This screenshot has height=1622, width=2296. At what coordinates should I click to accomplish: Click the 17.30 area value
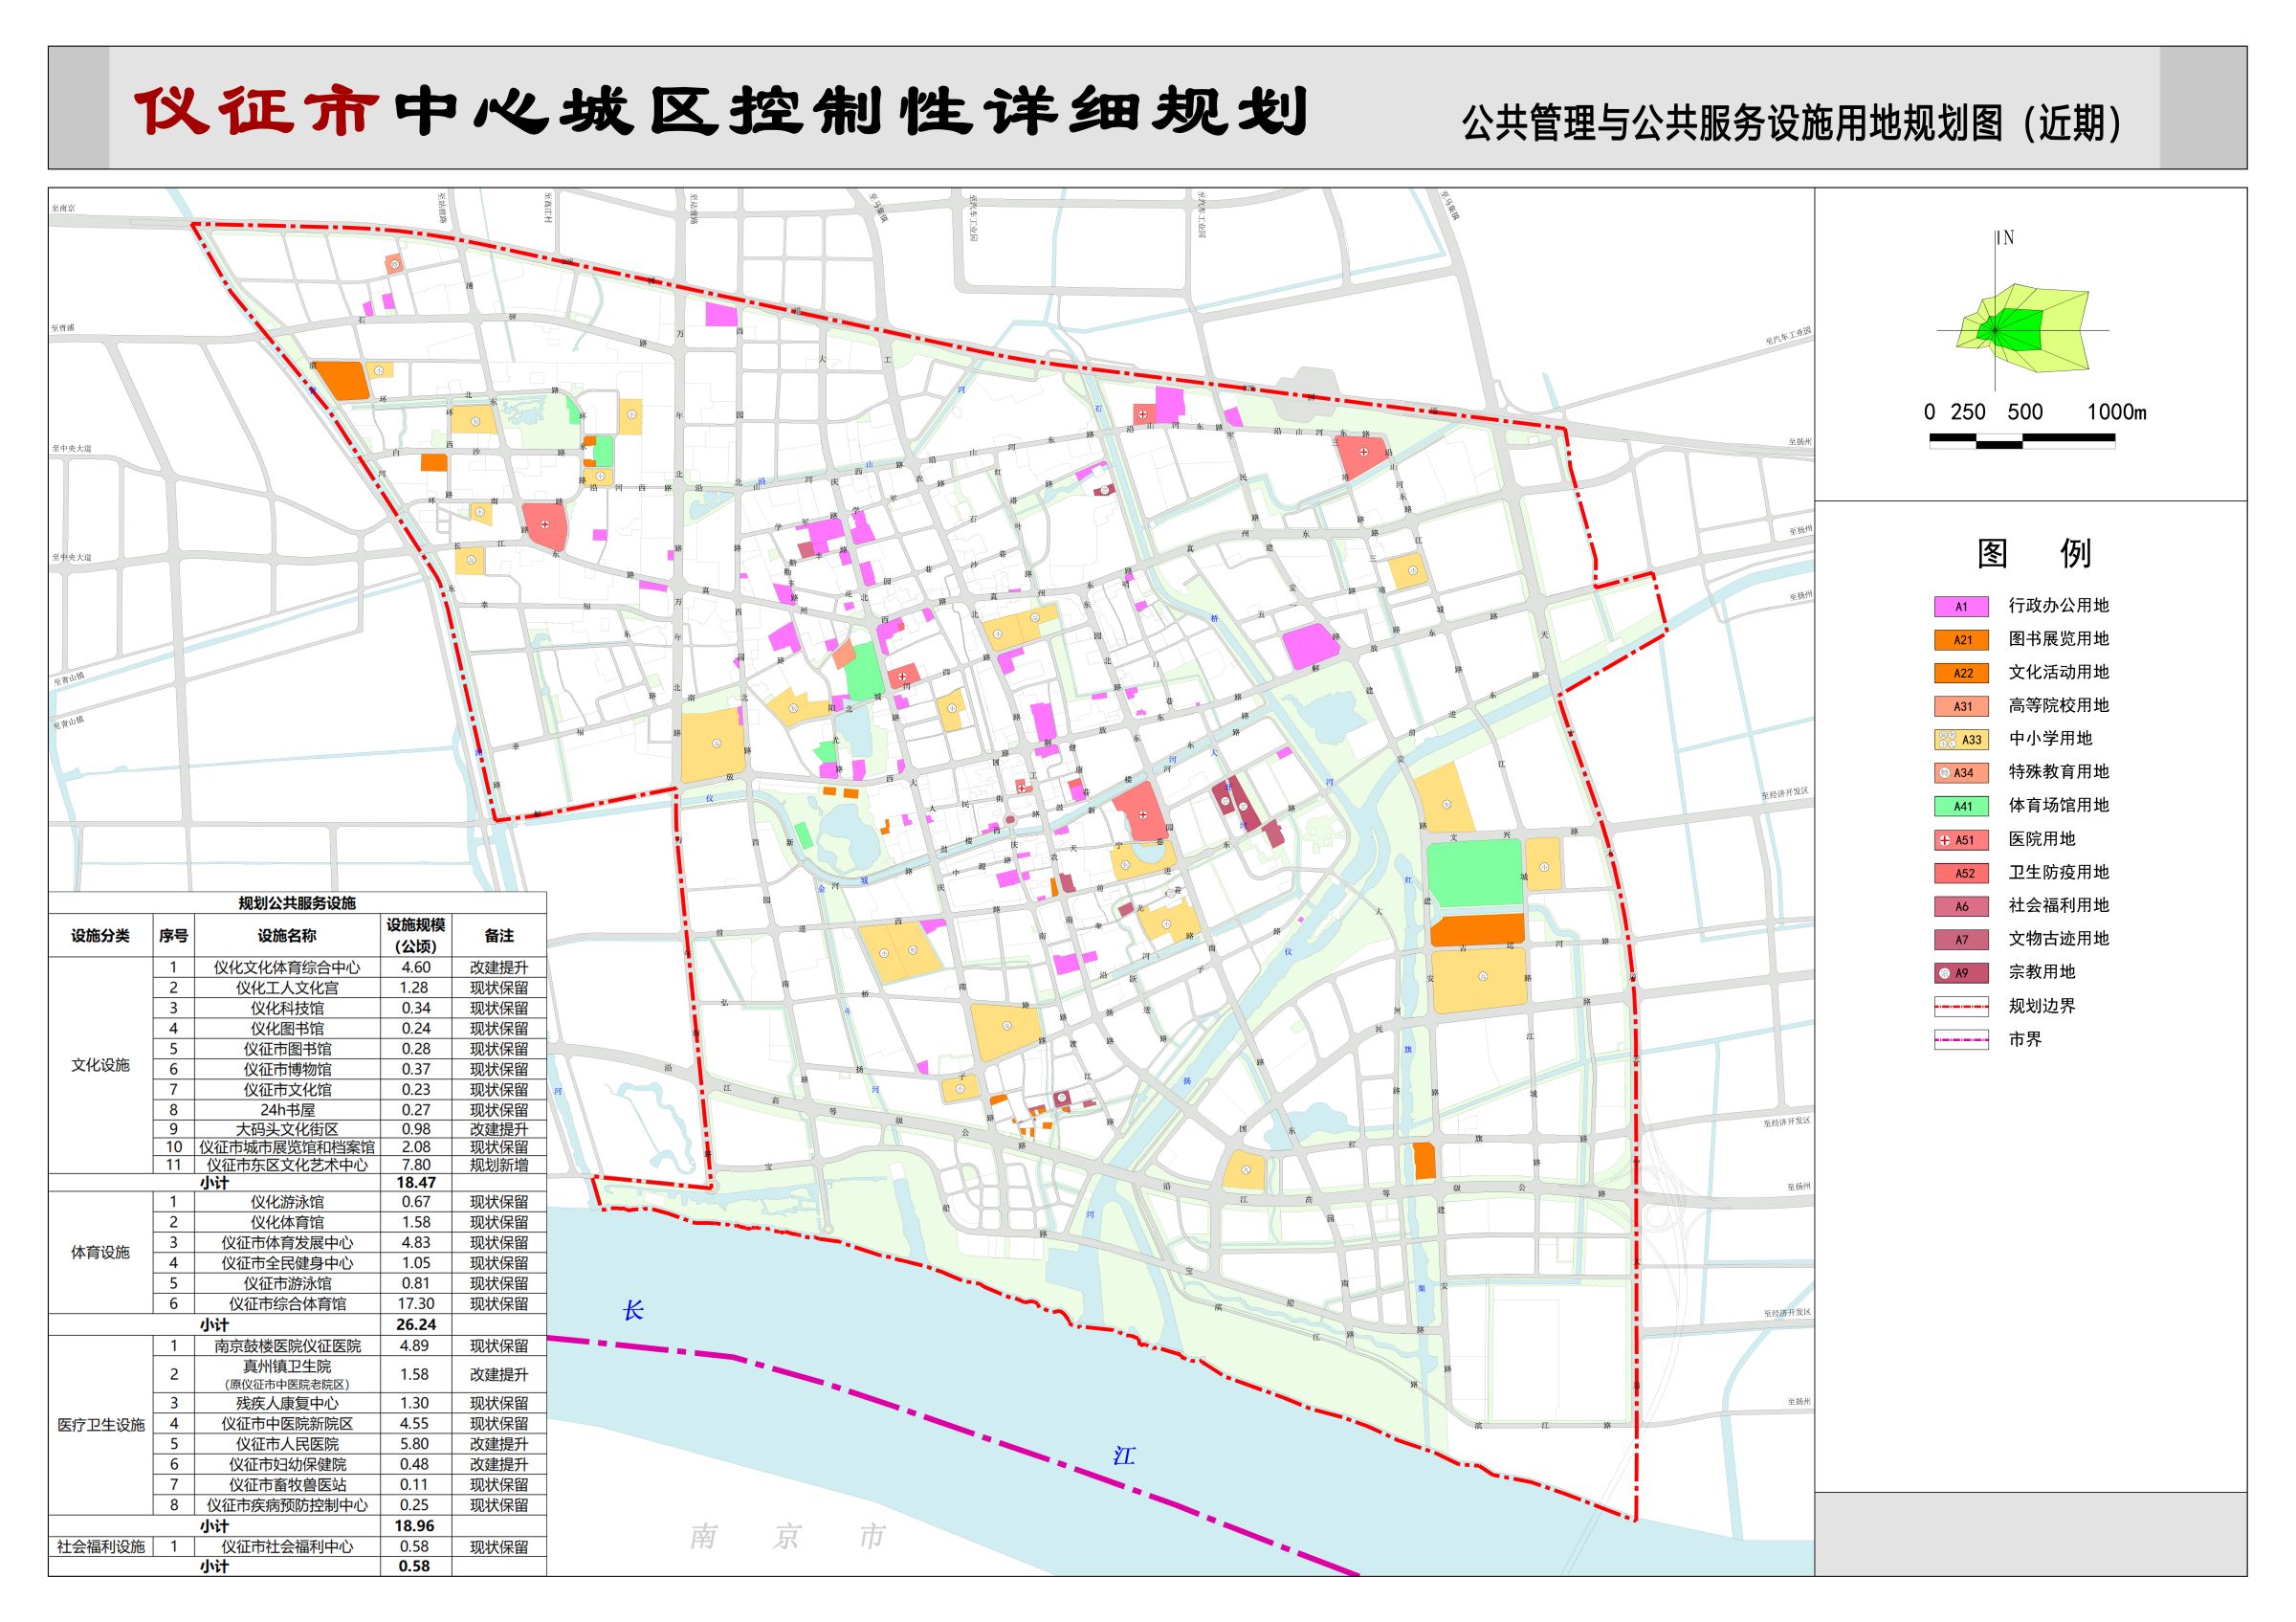click(x=416, y=1304)
